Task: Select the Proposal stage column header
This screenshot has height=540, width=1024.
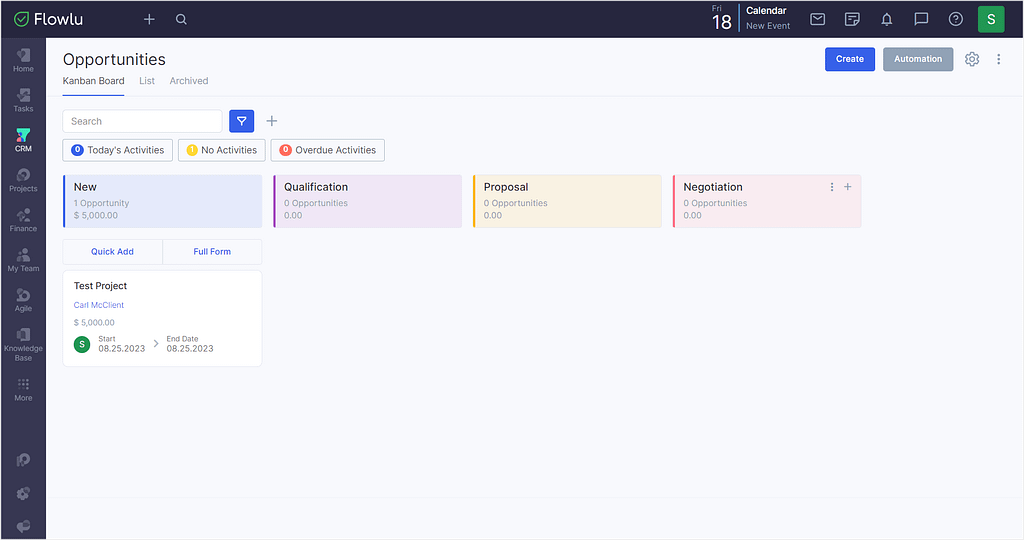Action: [x=568, y=201]
